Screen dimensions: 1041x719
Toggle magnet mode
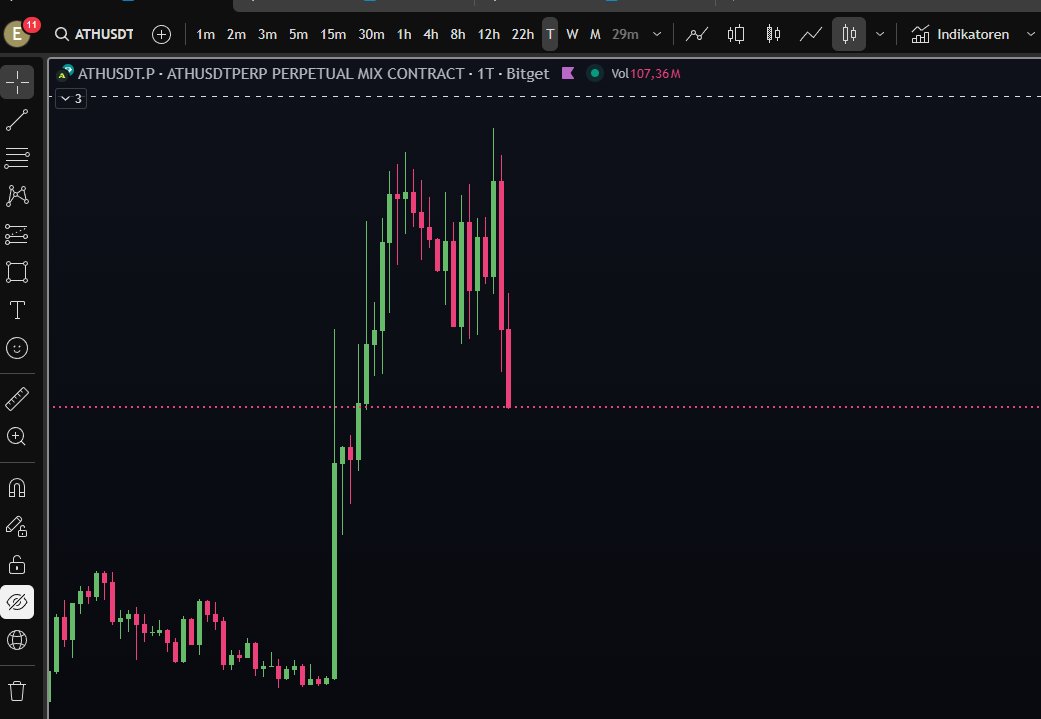[17, 488]
